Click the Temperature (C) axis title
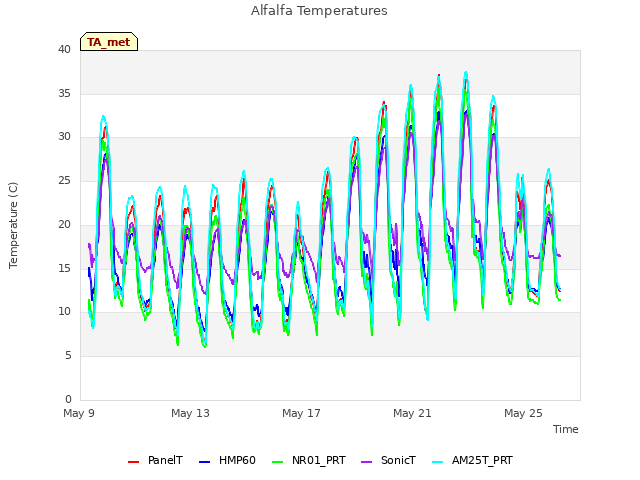This screenshot has width=640, height=480. point(13,225)
